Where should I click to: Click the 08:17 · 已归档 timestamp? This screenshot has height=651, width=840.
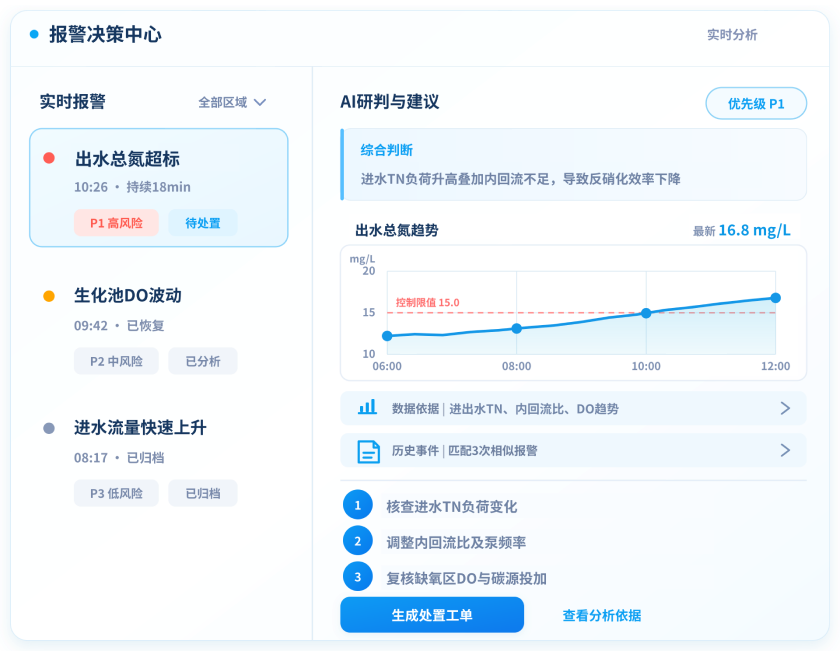(x=119, y=458)
